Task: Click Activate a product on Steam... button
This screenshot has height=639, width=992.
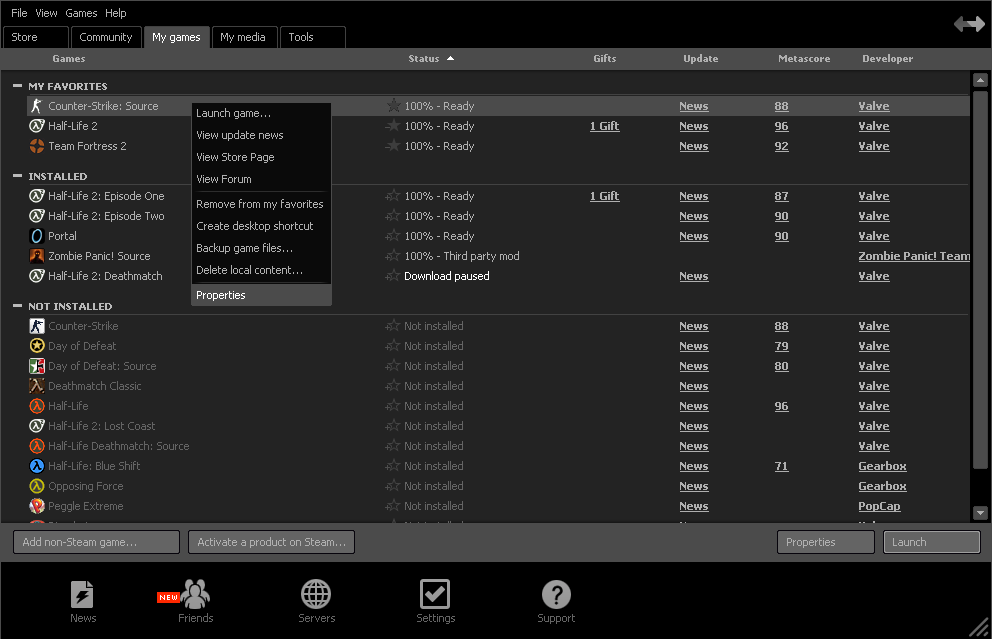Action: point(271,542)
